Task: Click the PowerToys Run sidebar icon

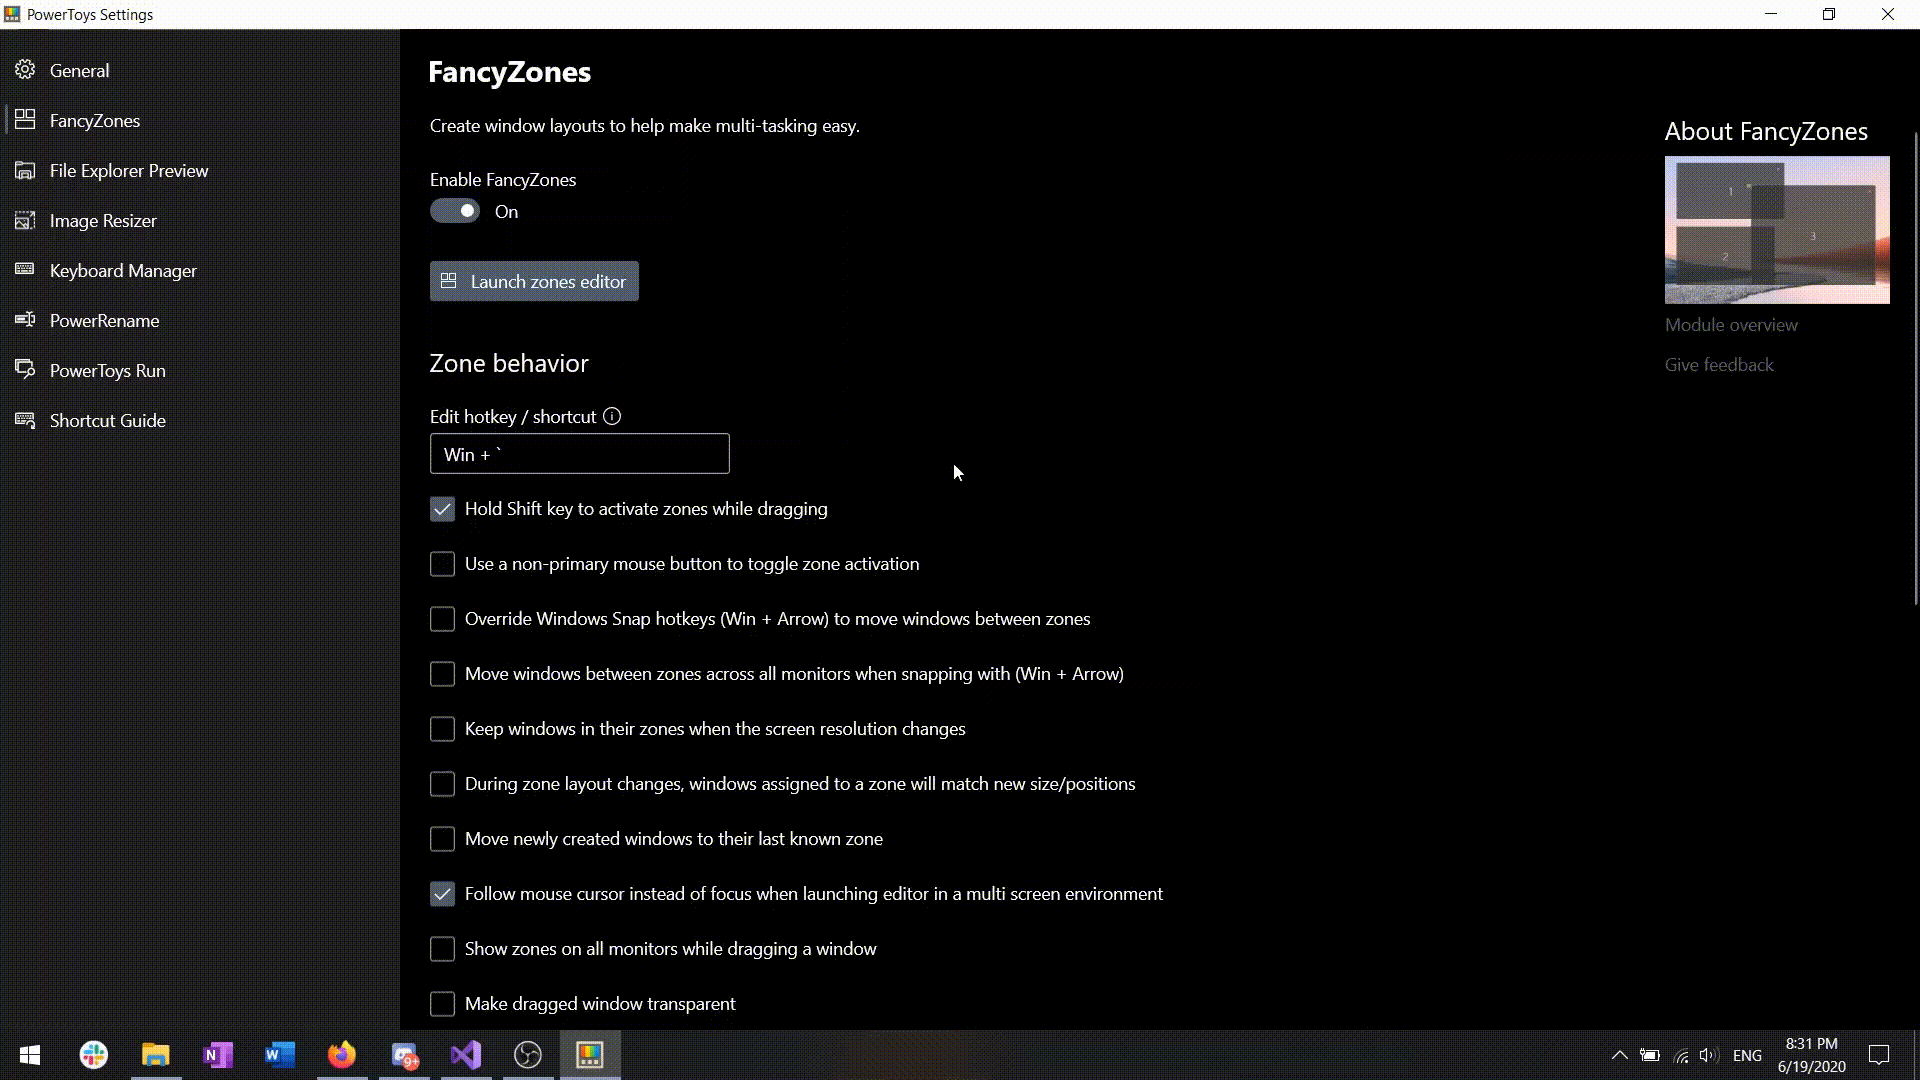Action: (25, 370)
